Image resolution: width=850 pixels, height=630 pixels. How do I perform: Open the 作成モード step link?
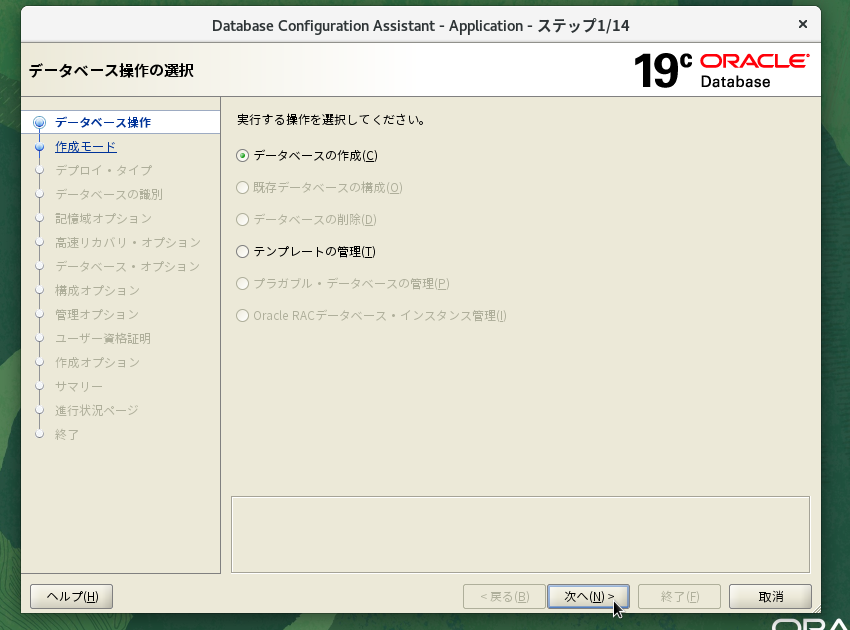tap(86, 146)
